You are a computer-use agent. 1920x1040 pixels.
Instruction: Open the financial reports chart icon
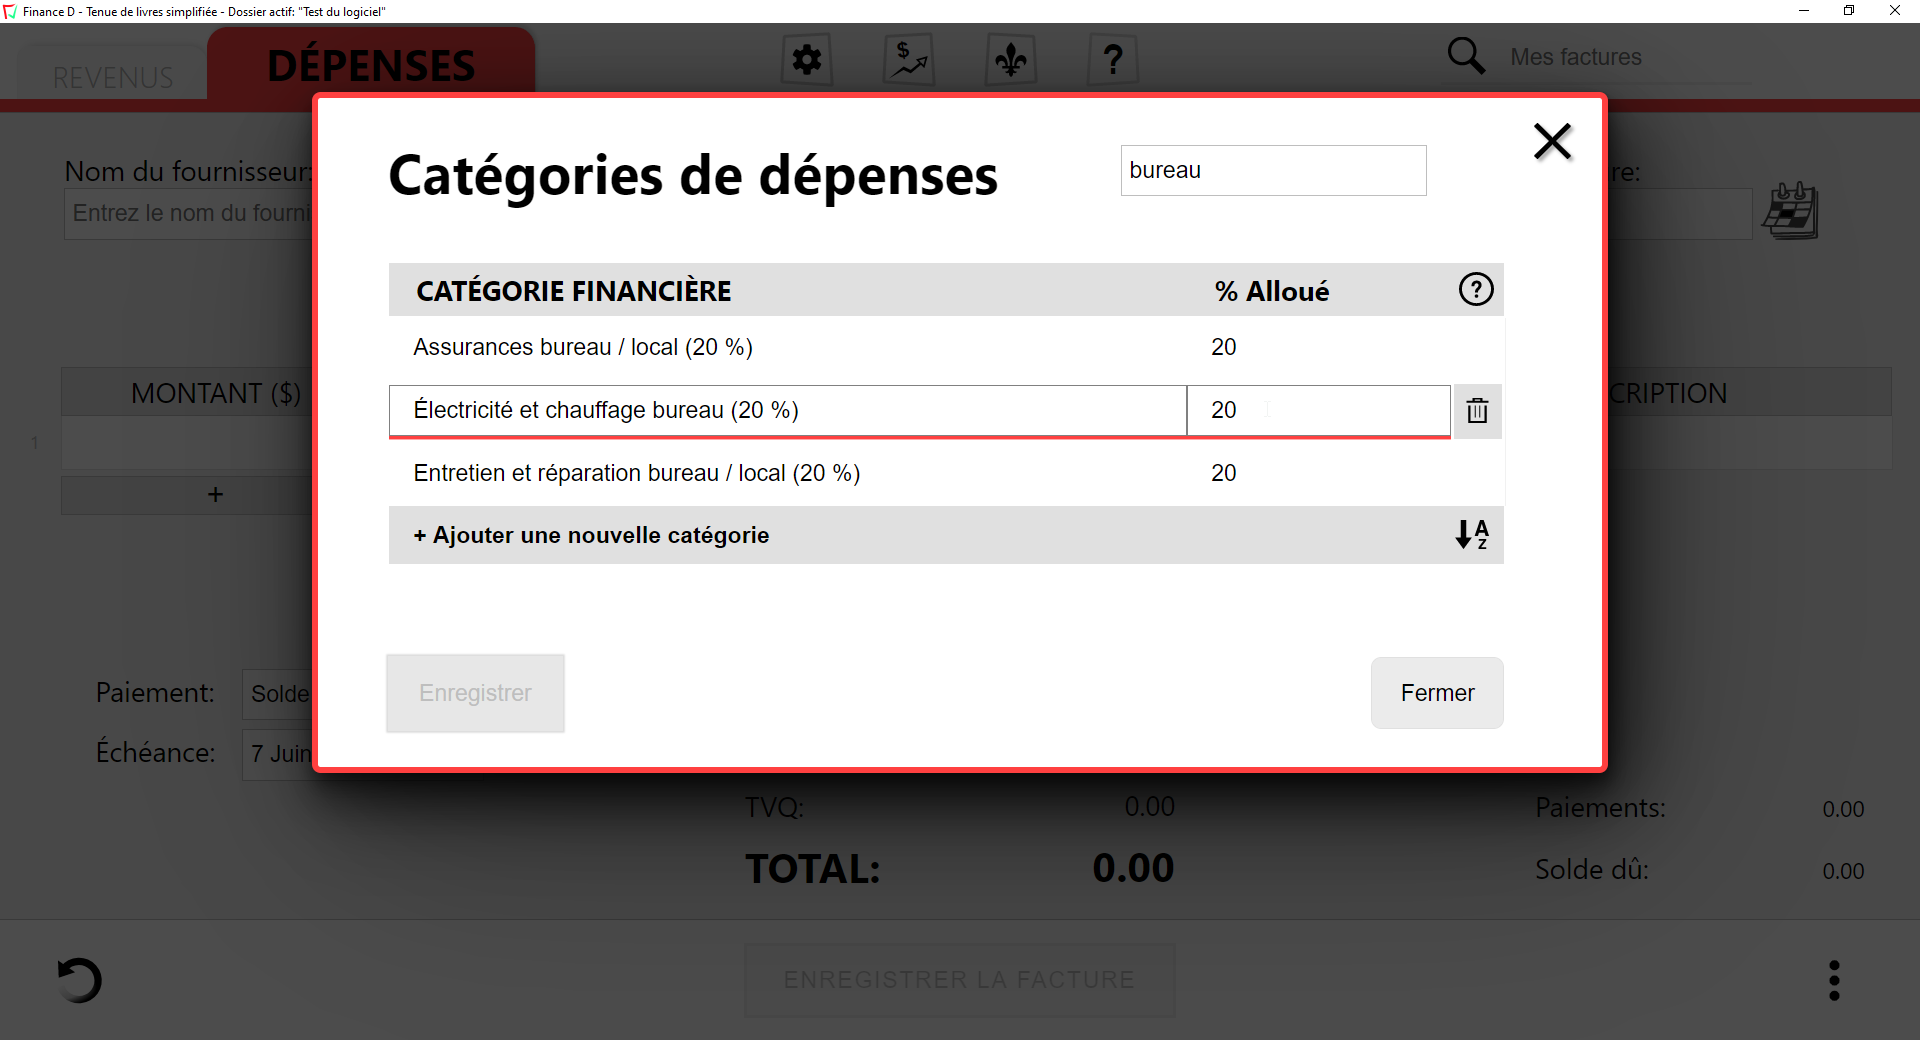(909, 60)
